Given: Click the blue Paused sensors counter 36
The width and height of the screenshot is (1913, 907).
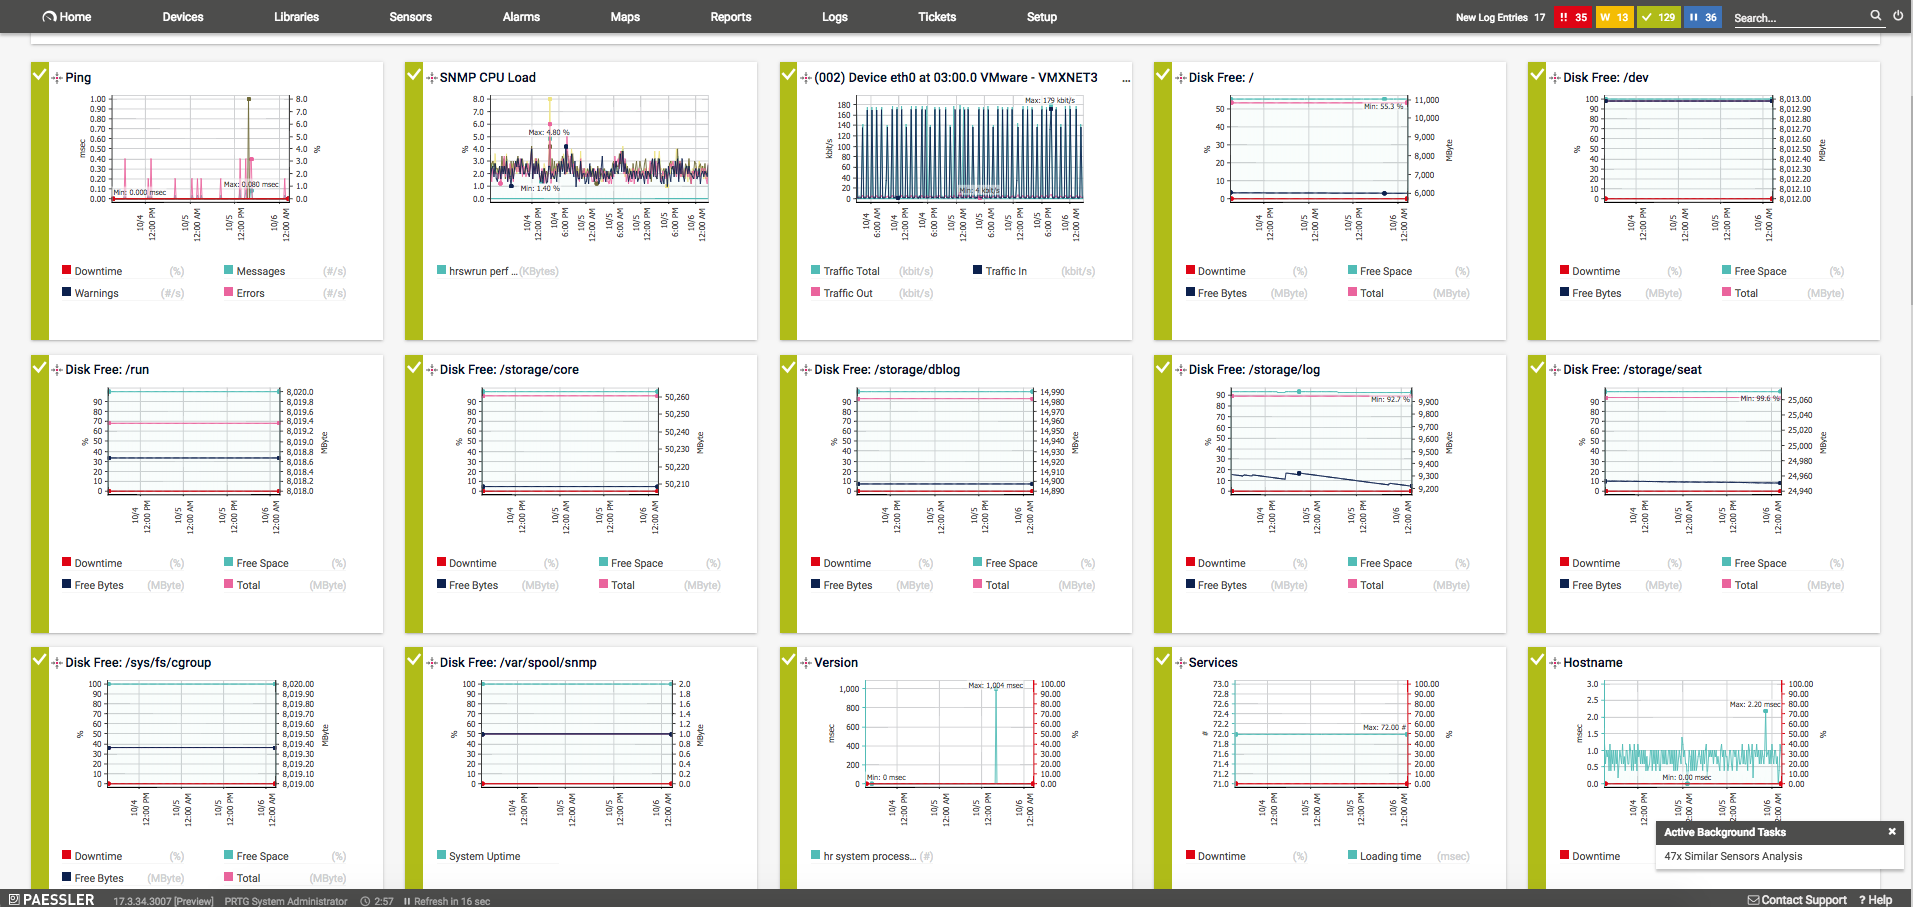Looking at the screenshot, I should pyautogui.click(x=1703, y=17).
